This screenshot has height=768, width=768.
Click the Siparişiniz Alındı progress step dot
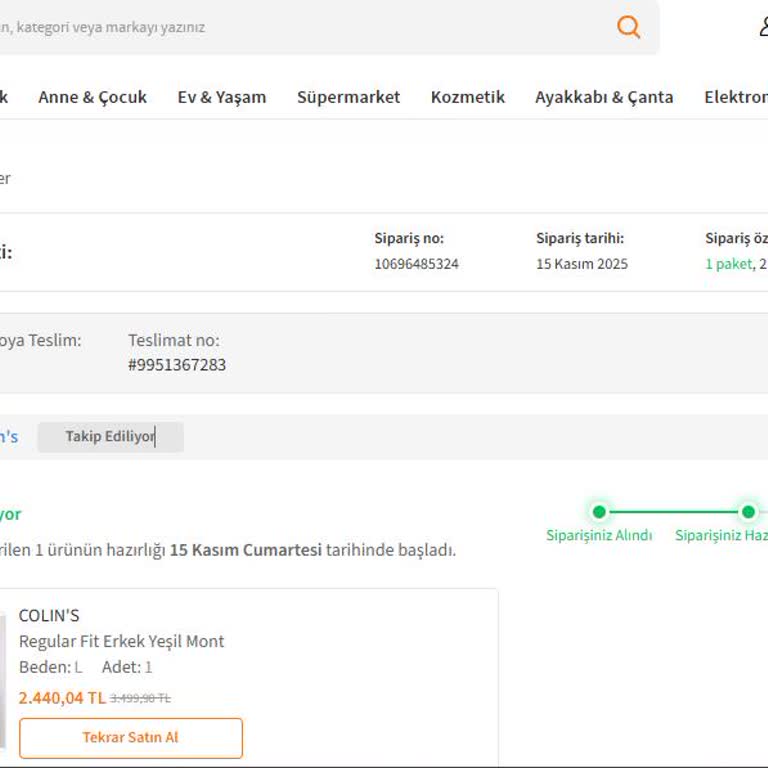click(x=599, y=512)
